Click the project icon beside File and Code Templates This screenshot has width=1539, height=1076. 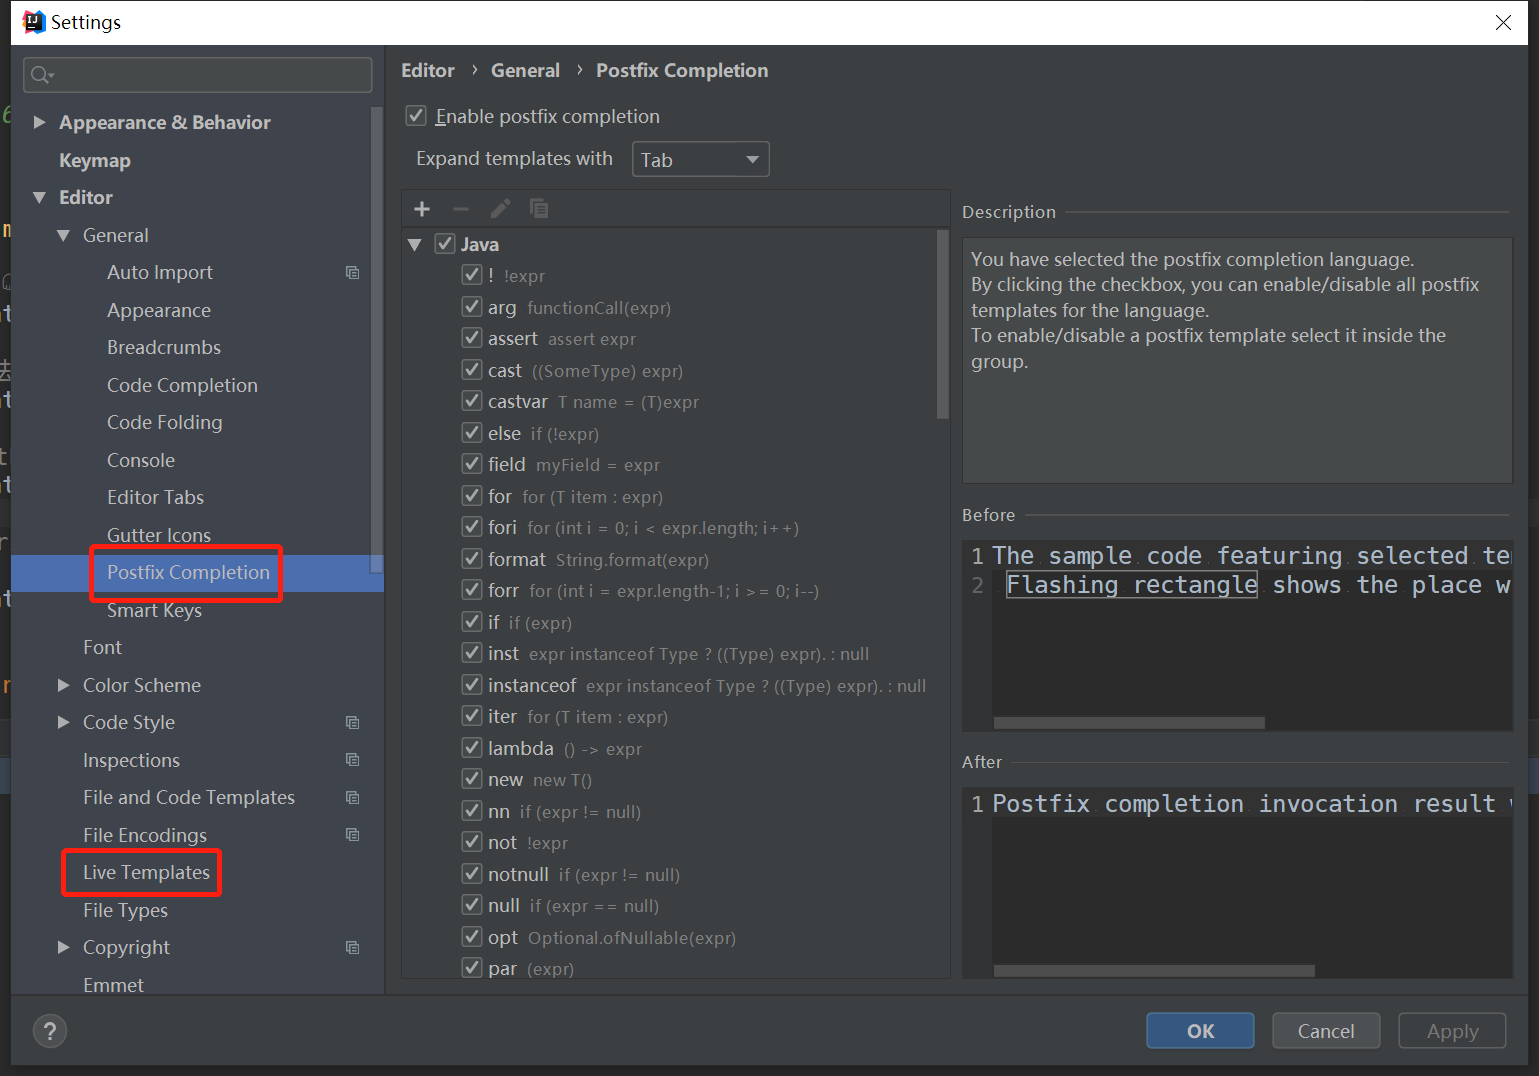pyautogui.click(x=352, y=798)
